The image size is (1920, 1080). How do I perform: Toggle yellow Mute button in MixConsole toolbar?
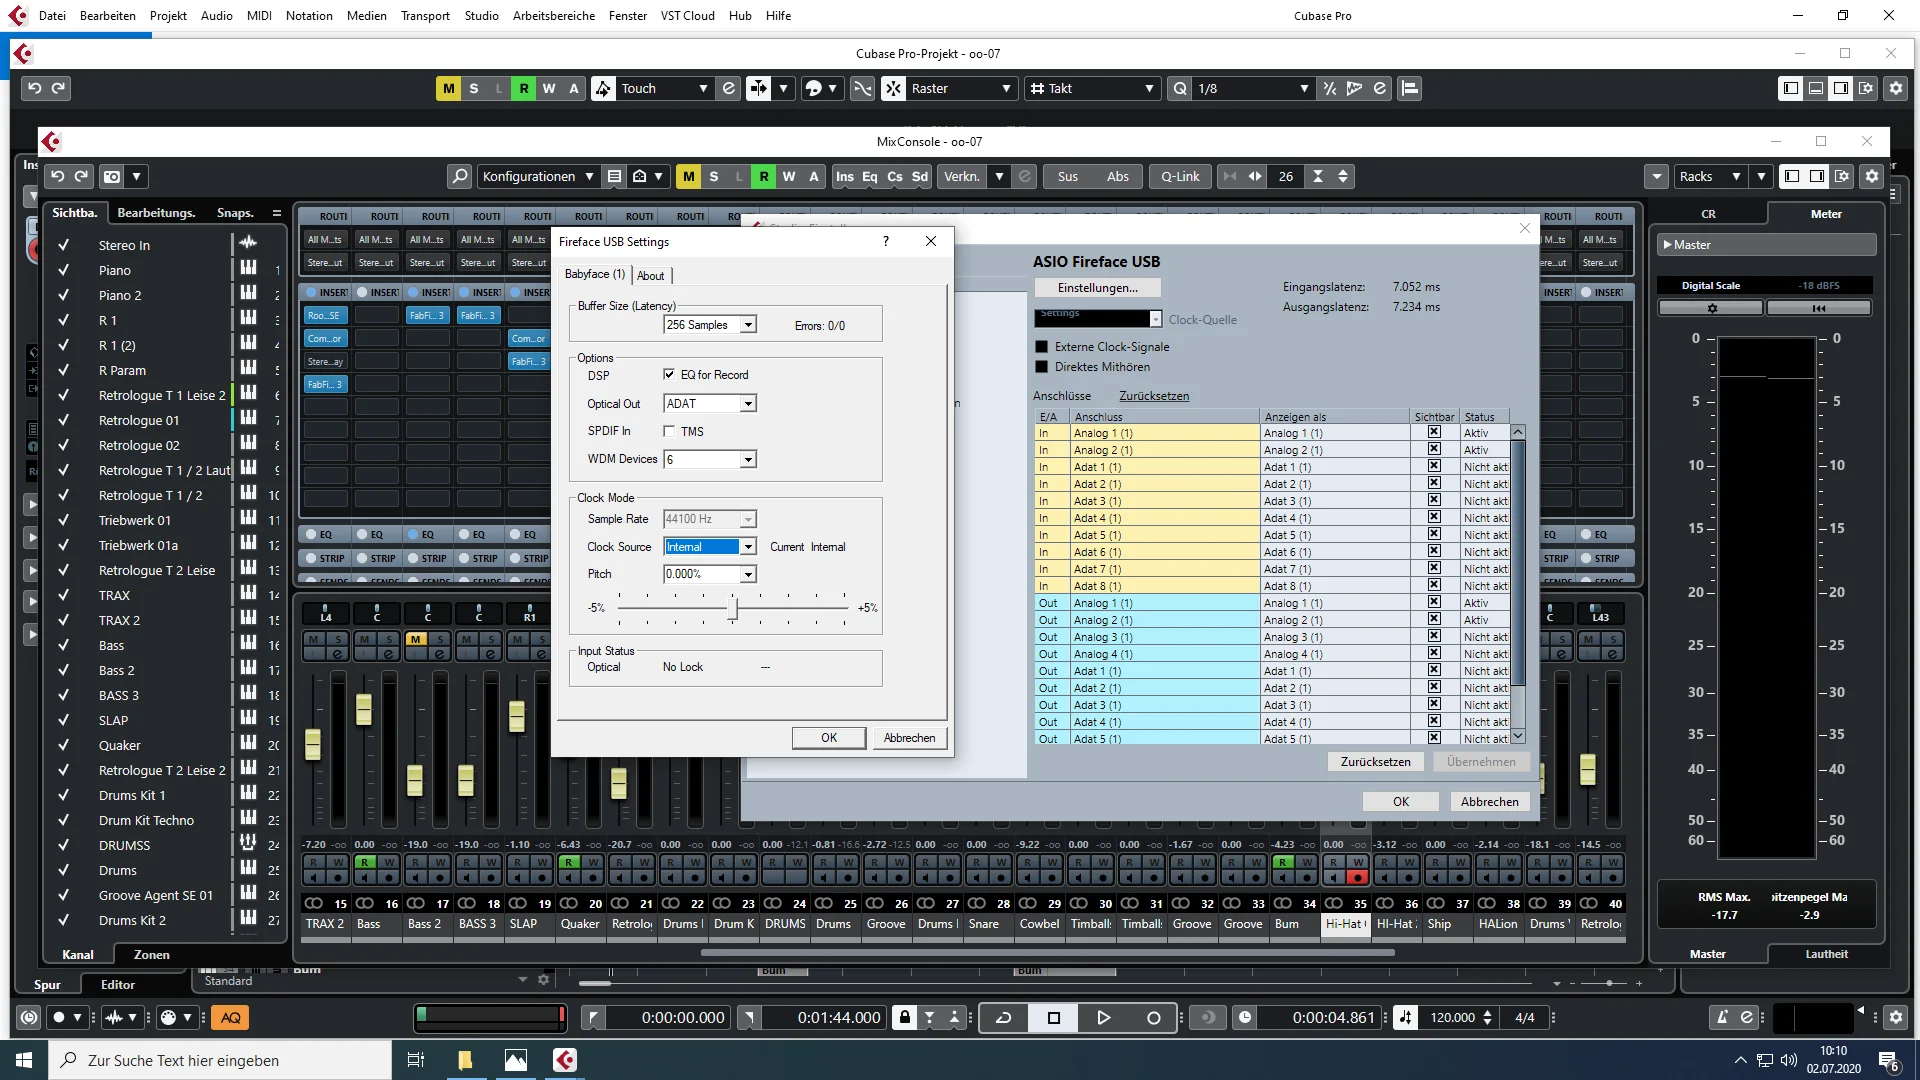[688, 176]
